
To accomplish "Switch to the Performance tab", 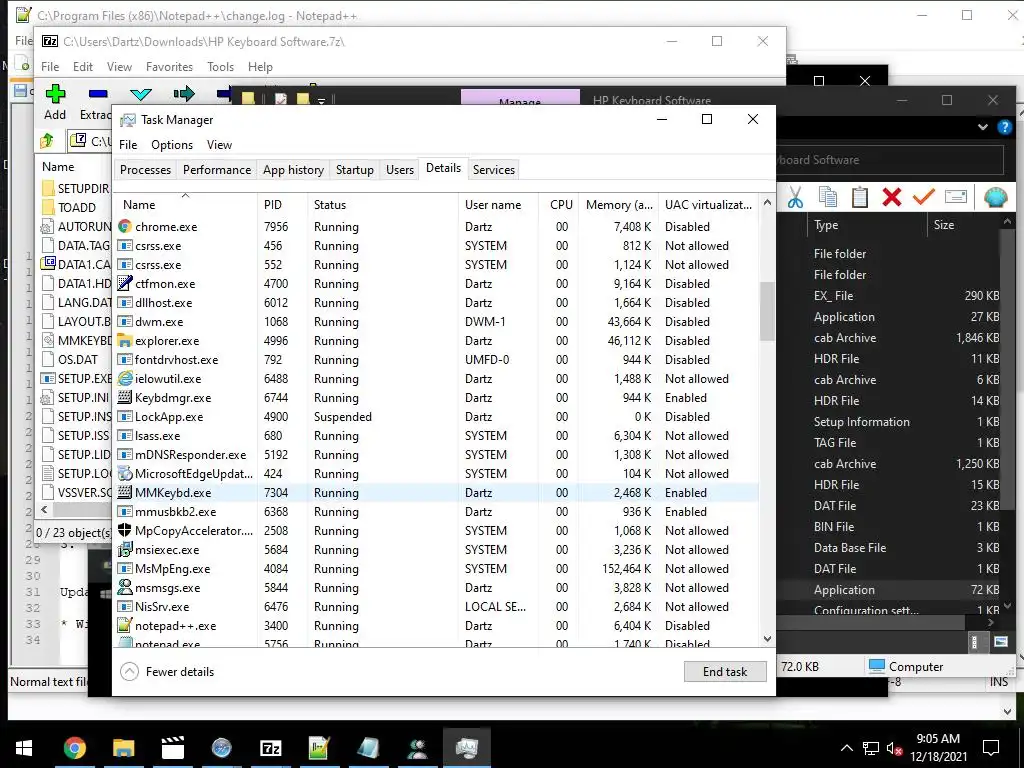I will (217, 170).
